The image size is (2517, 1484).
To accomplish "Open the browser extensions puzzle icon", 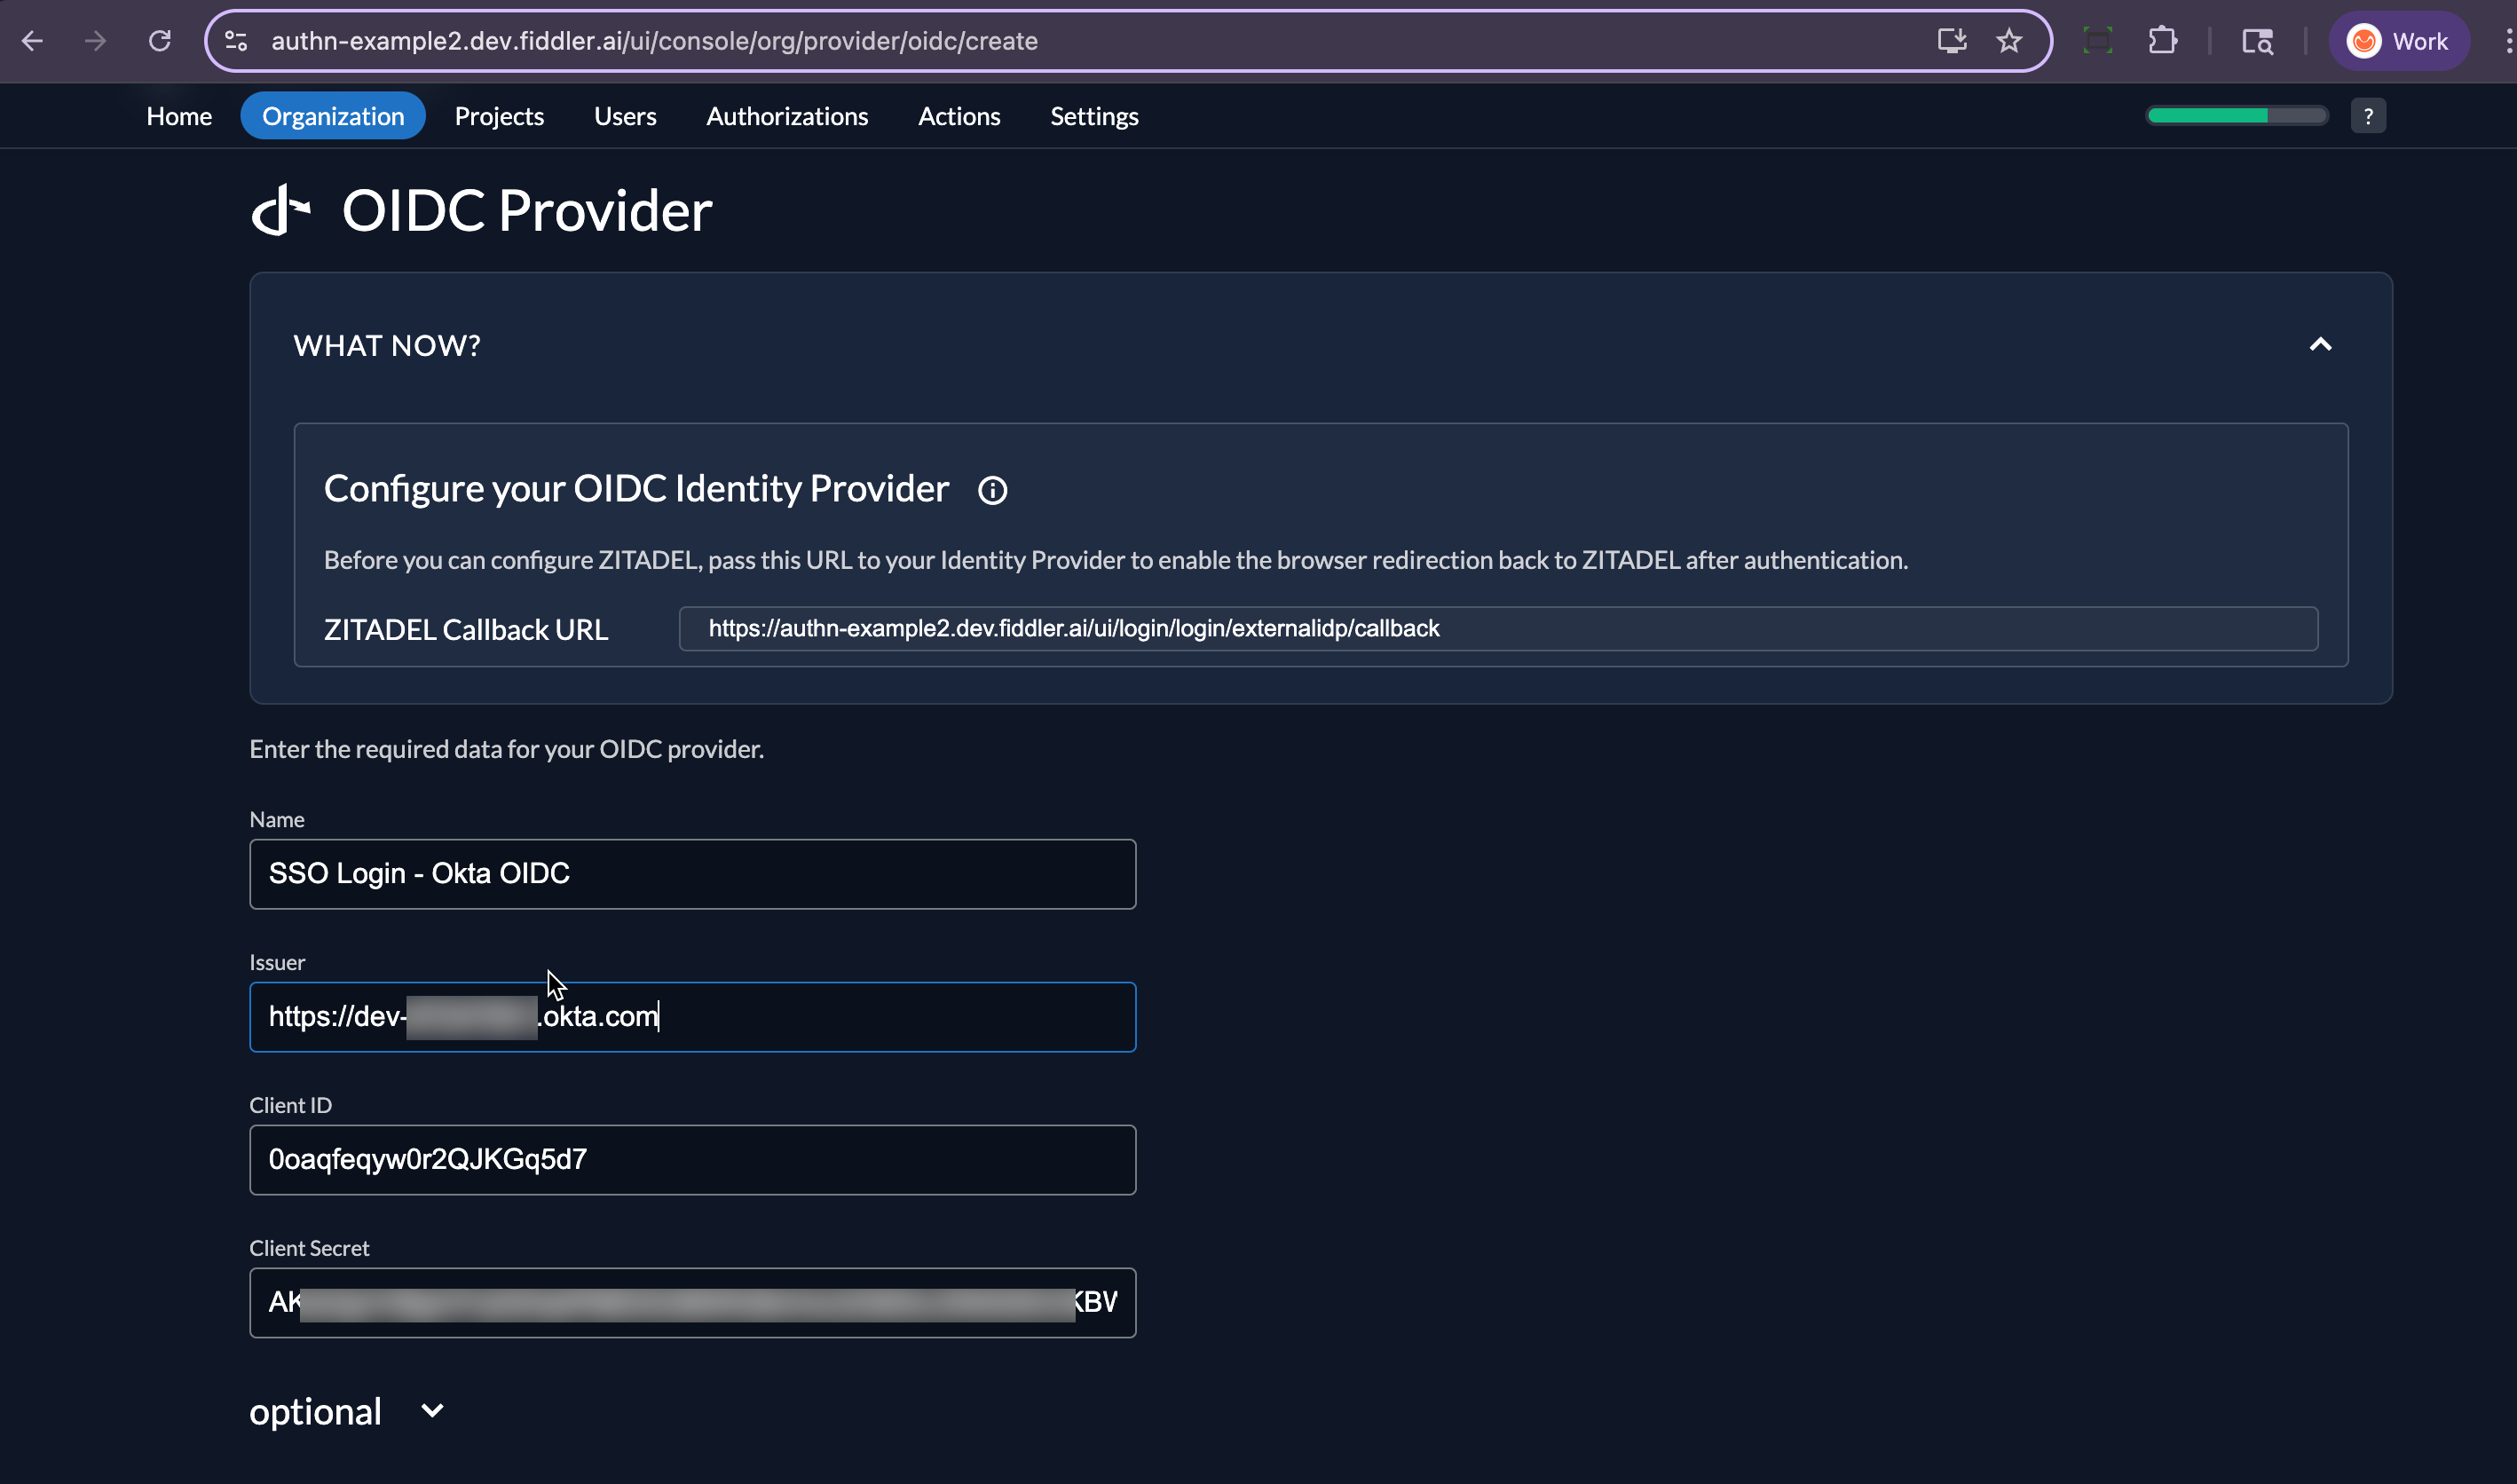I will coord(2162,40).
